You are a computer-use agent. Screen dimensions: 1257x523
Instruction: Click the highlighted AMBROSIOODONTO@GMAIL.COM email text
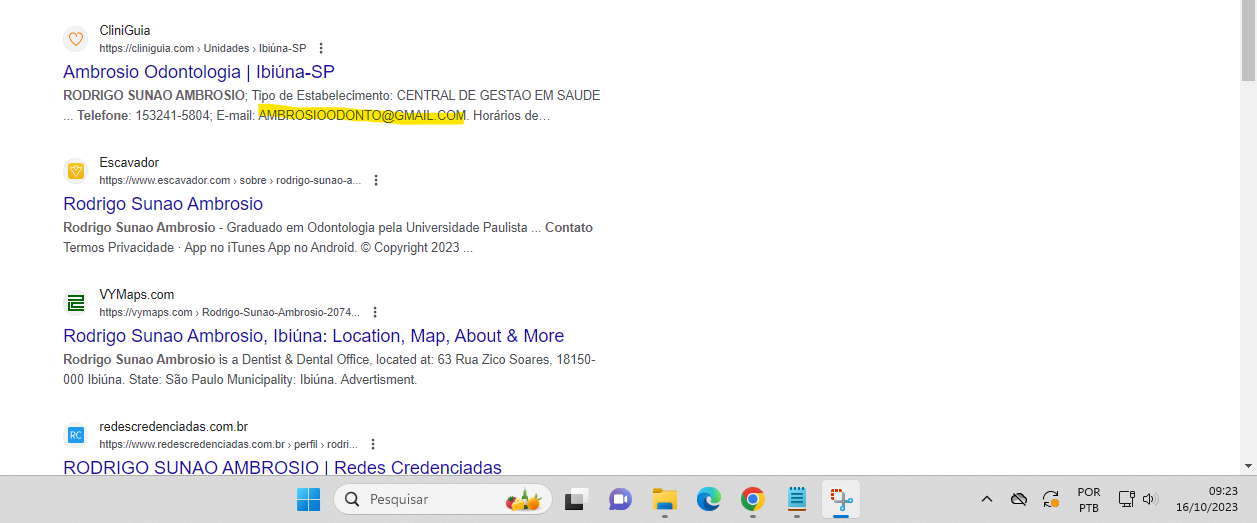coord(362,116)
